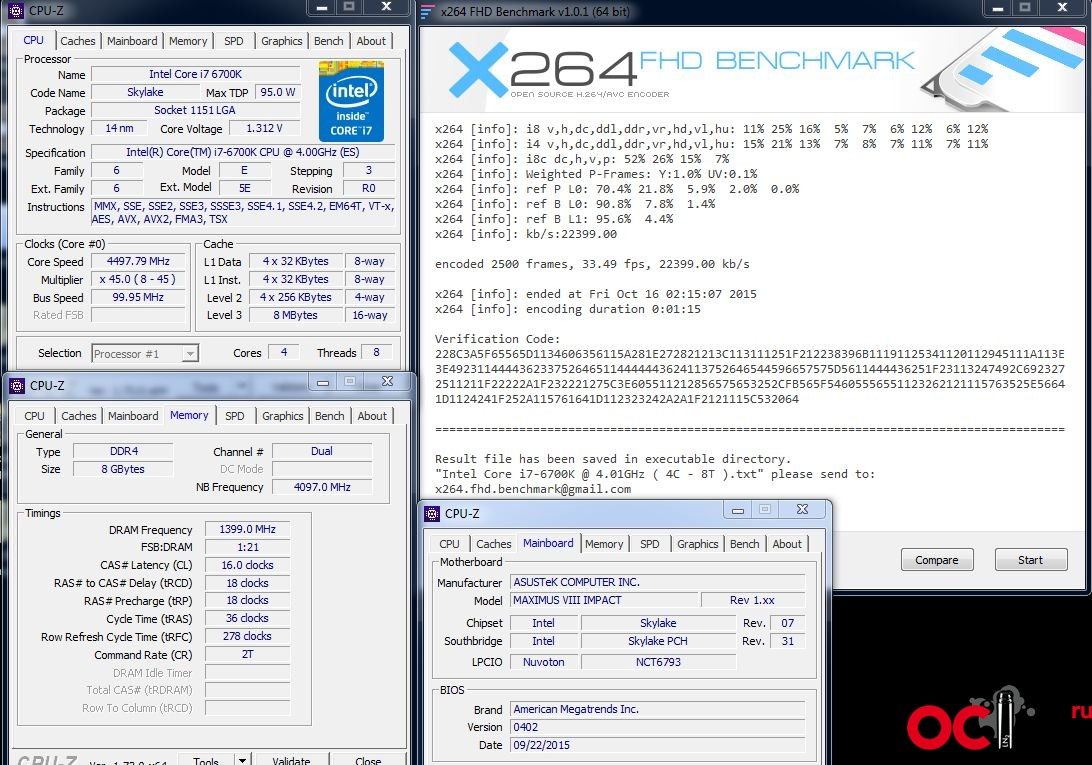Click the MAXIMUS VIII IMPACT model field
This screenshot has height=765, width=1092.
(604, 600)
